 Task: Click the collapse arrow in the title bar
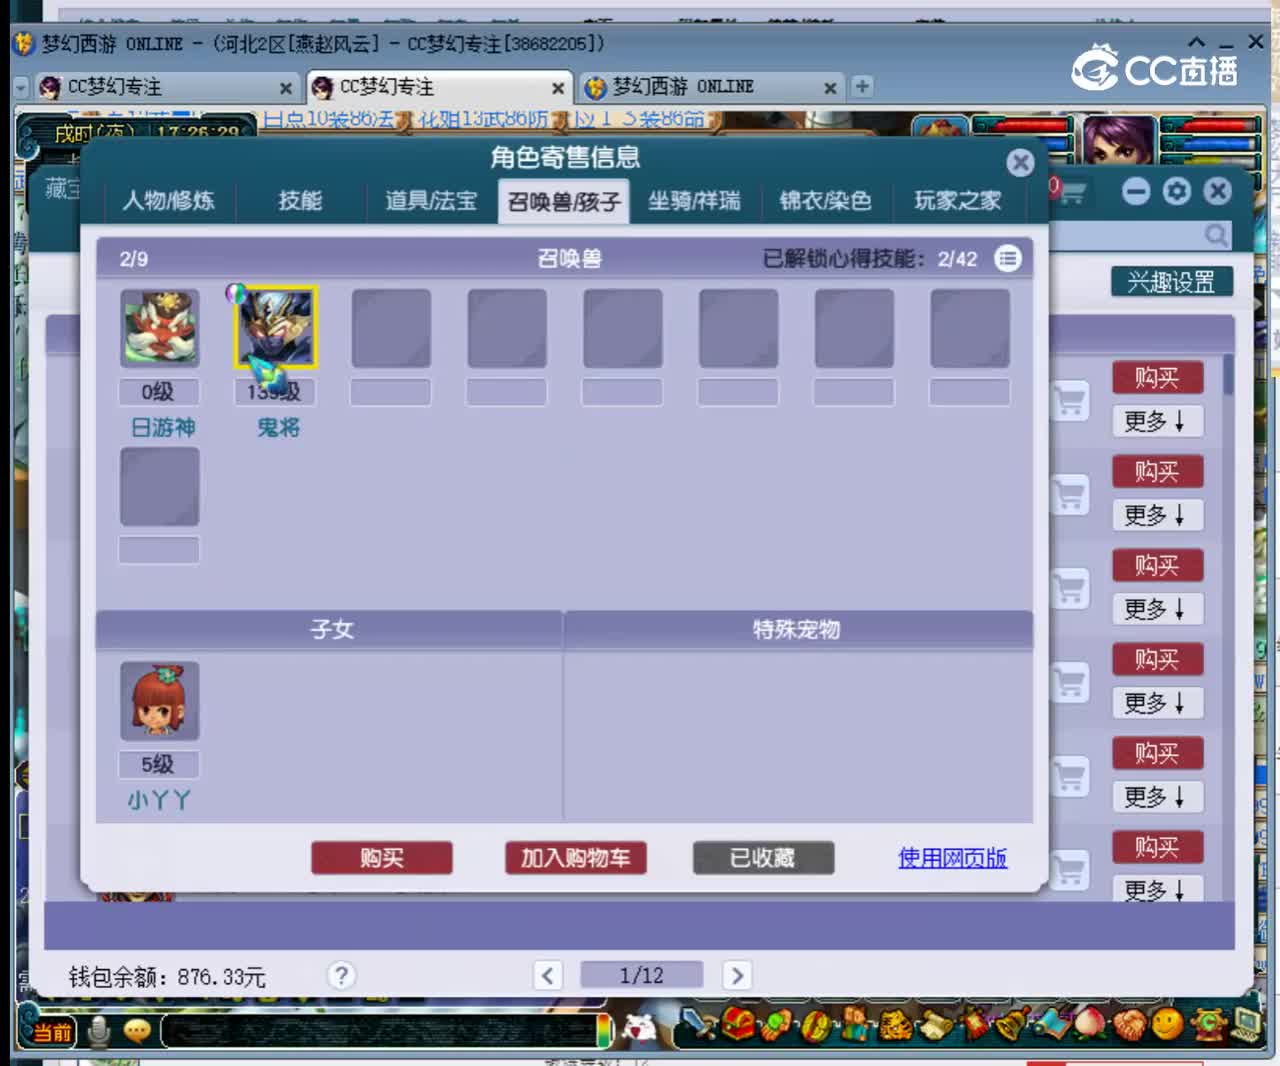[1196, 42]
